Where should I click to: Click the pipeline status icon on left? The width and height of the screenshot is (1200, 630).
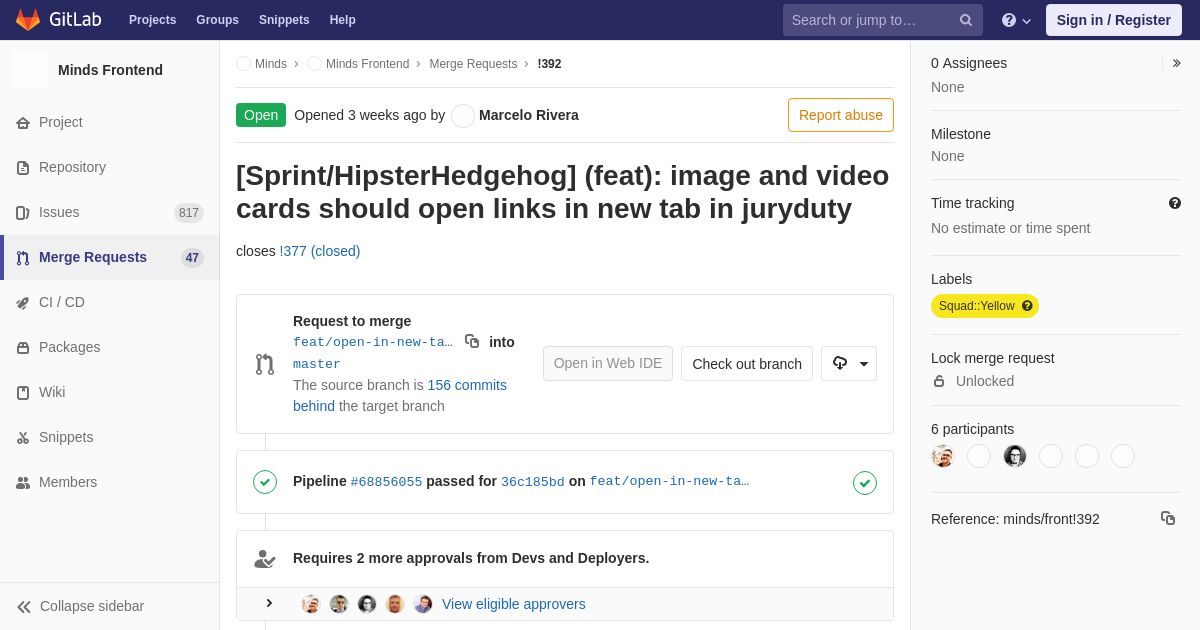coord(265,482)
